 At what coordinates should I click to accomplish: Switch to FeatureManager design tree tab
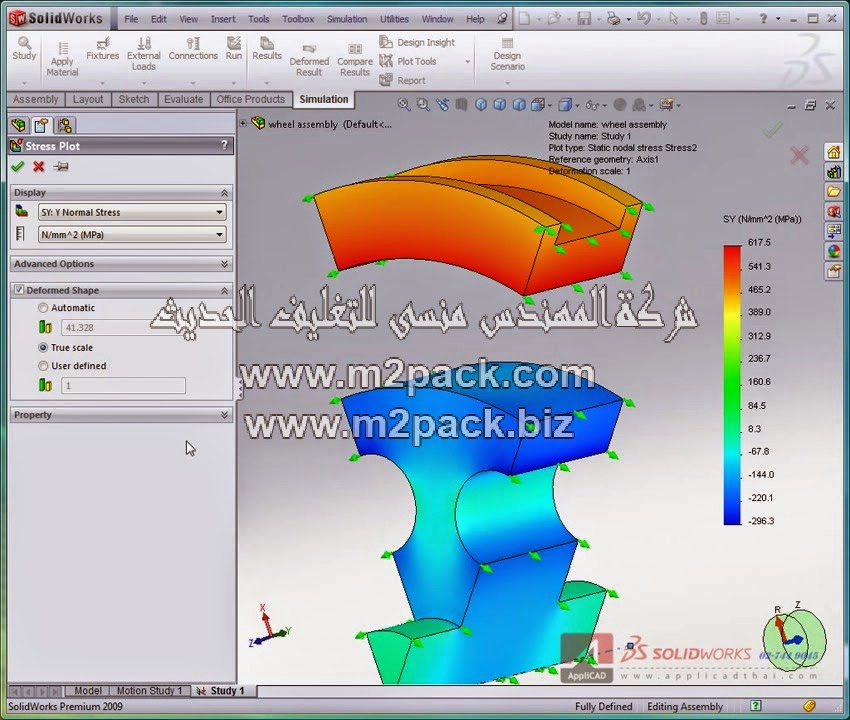pyautogui.click(x=18, y=125)
